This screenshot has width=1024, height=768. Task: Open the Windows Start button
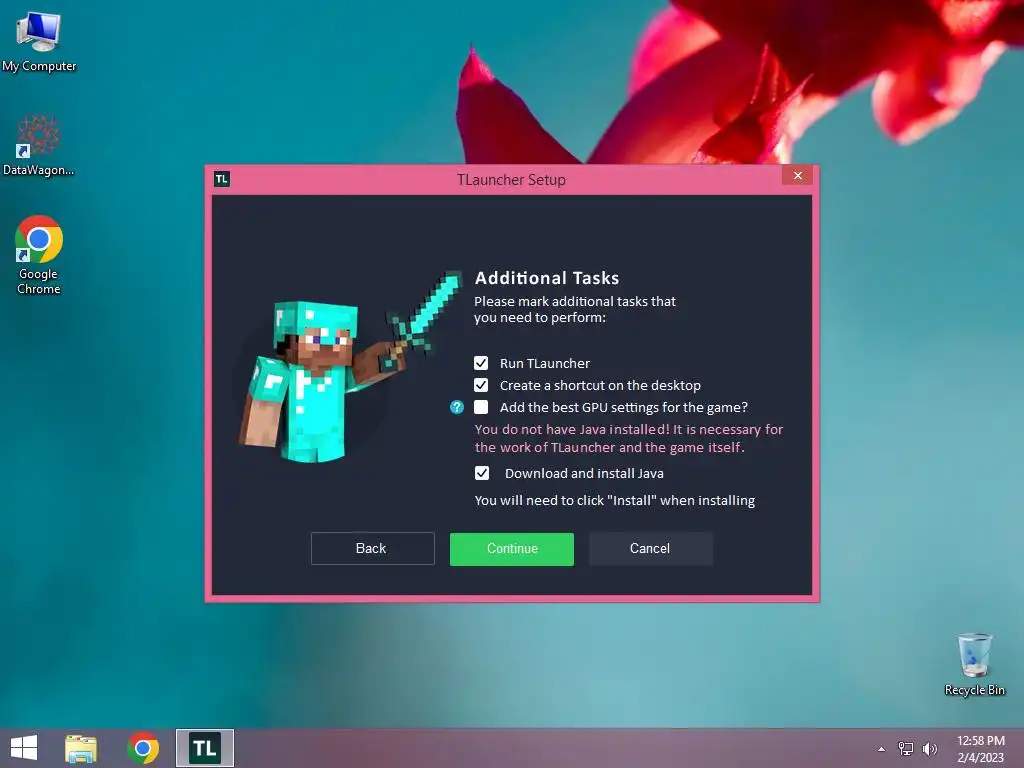24,748
